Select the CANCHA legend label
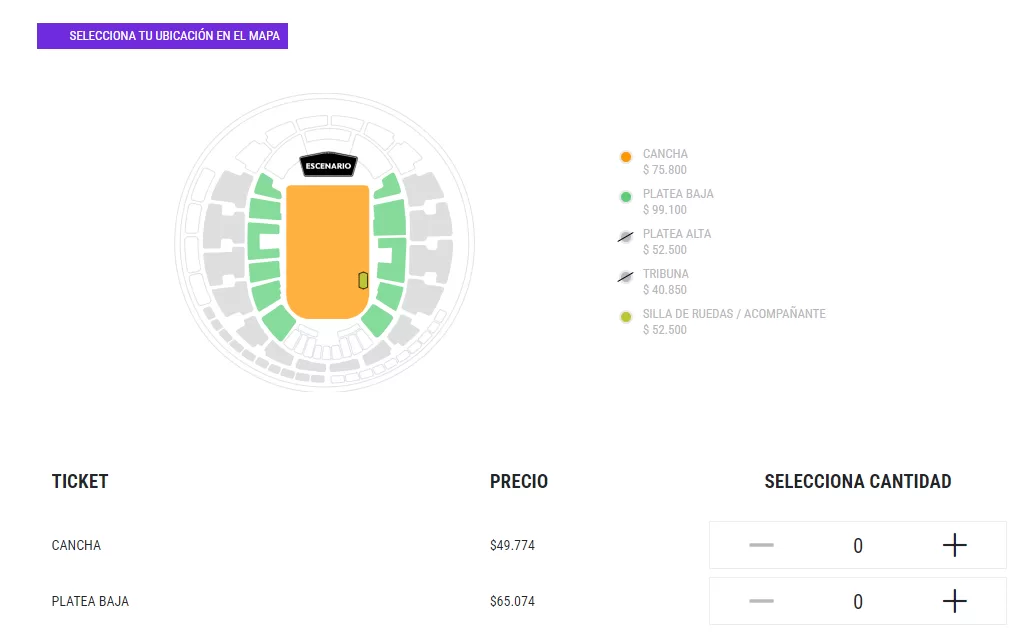 coord(665,154)
